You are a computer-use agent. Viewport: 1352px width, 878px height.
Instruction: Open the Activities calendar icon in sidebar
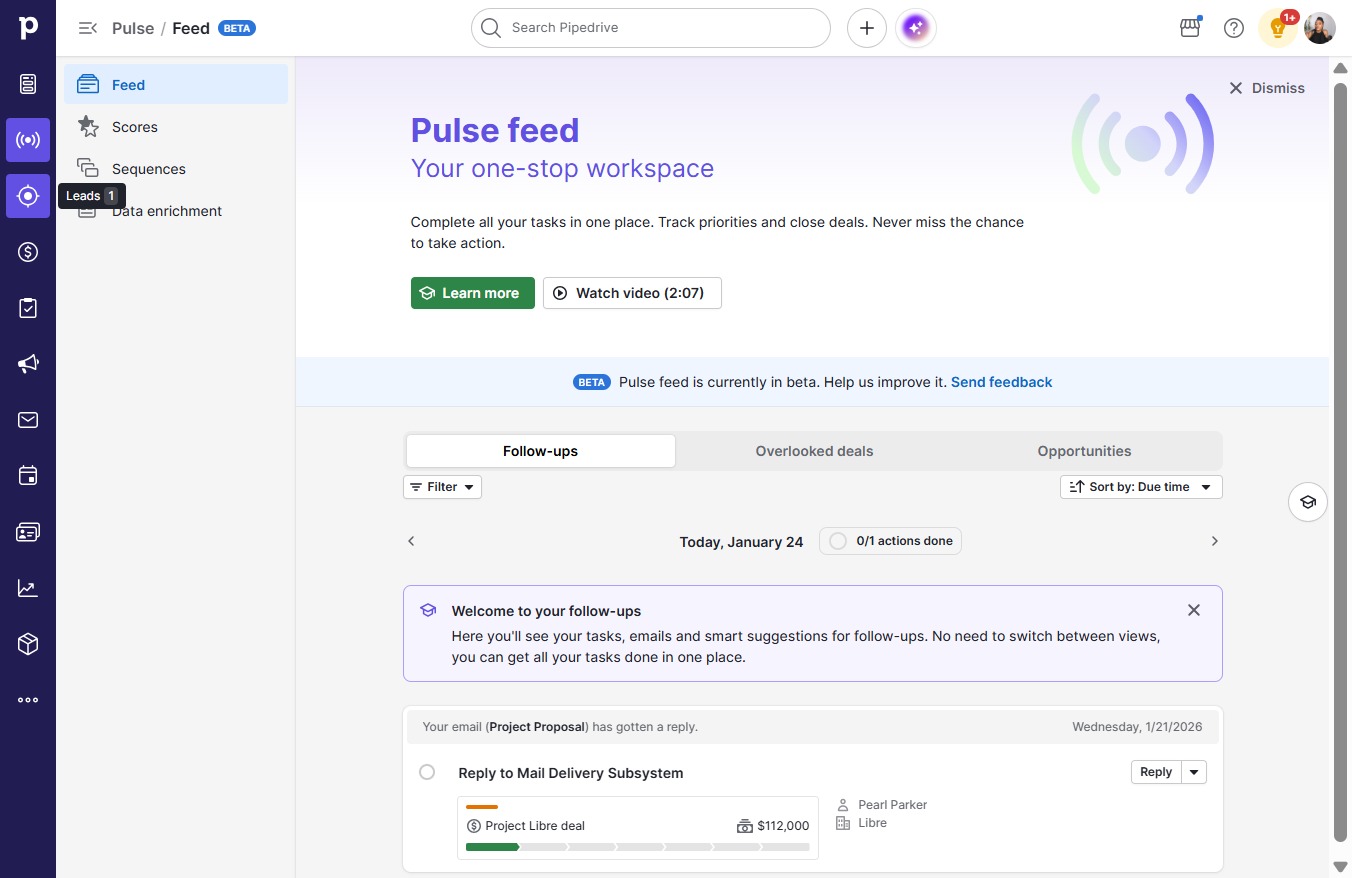click(28, 476)
